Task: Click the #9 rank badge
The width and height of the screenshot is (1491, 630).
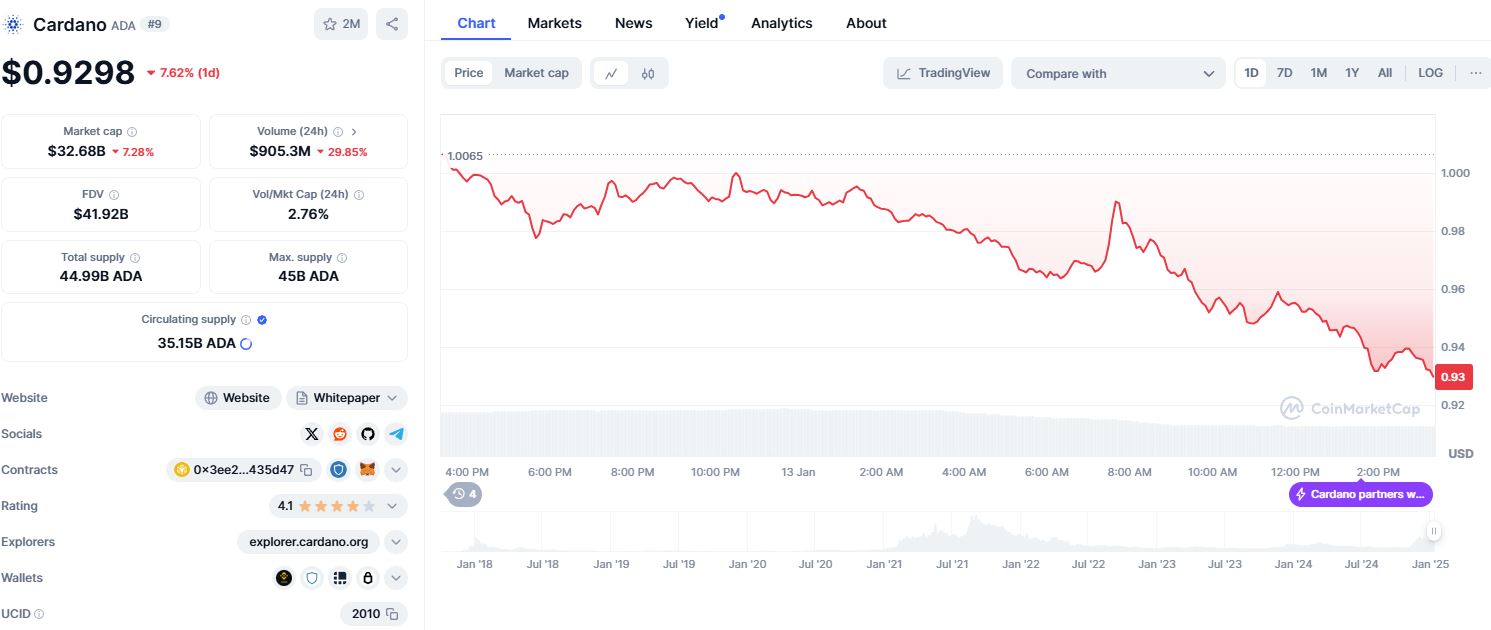Action: coord(155,24)
